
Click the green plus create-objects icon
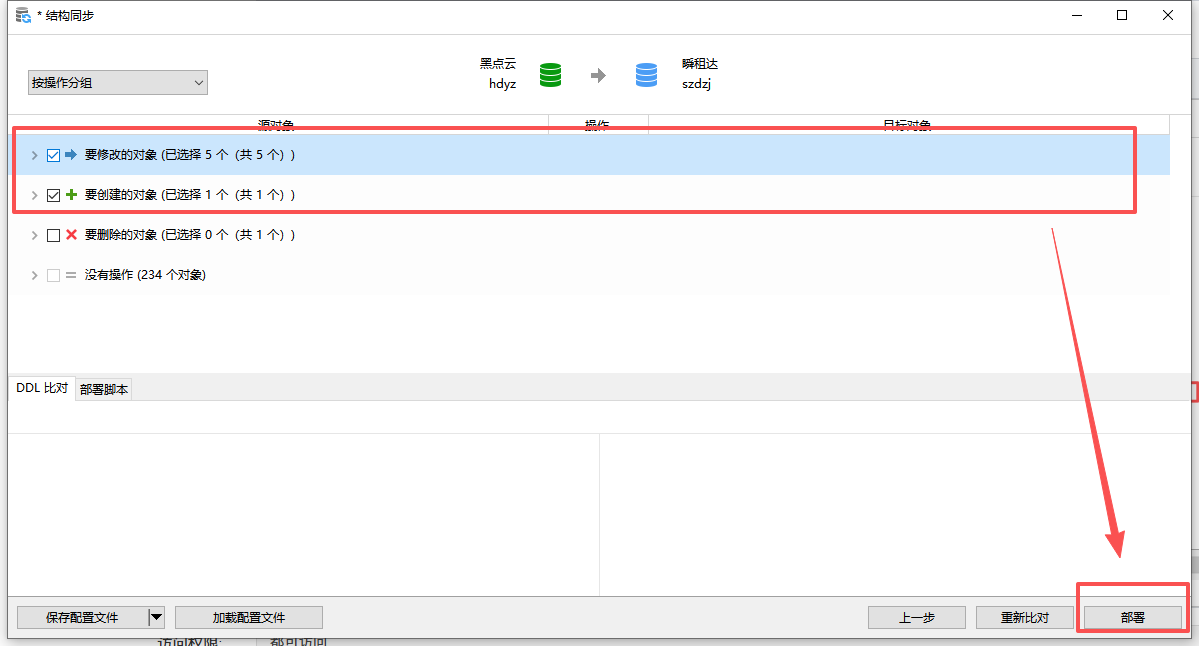(71, 195)
